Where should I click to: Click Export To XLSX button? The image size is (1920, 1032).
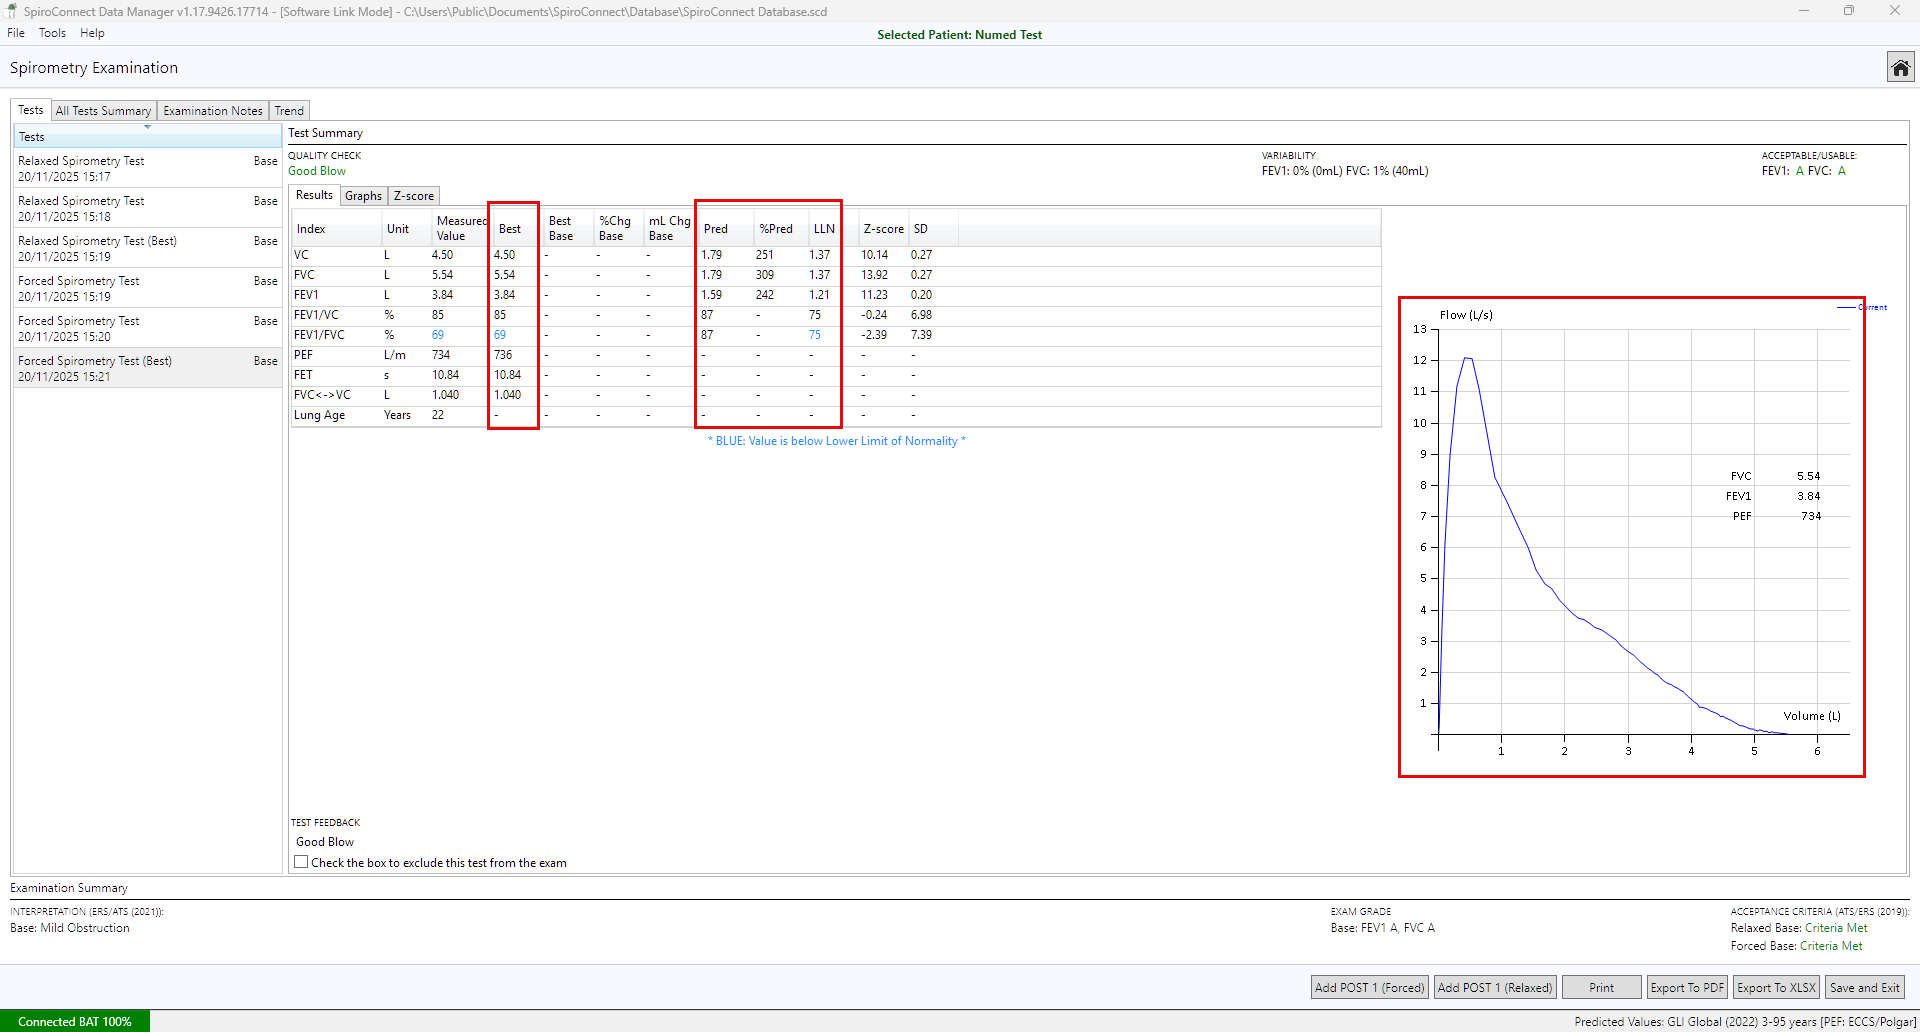(x=1776, y=987)
